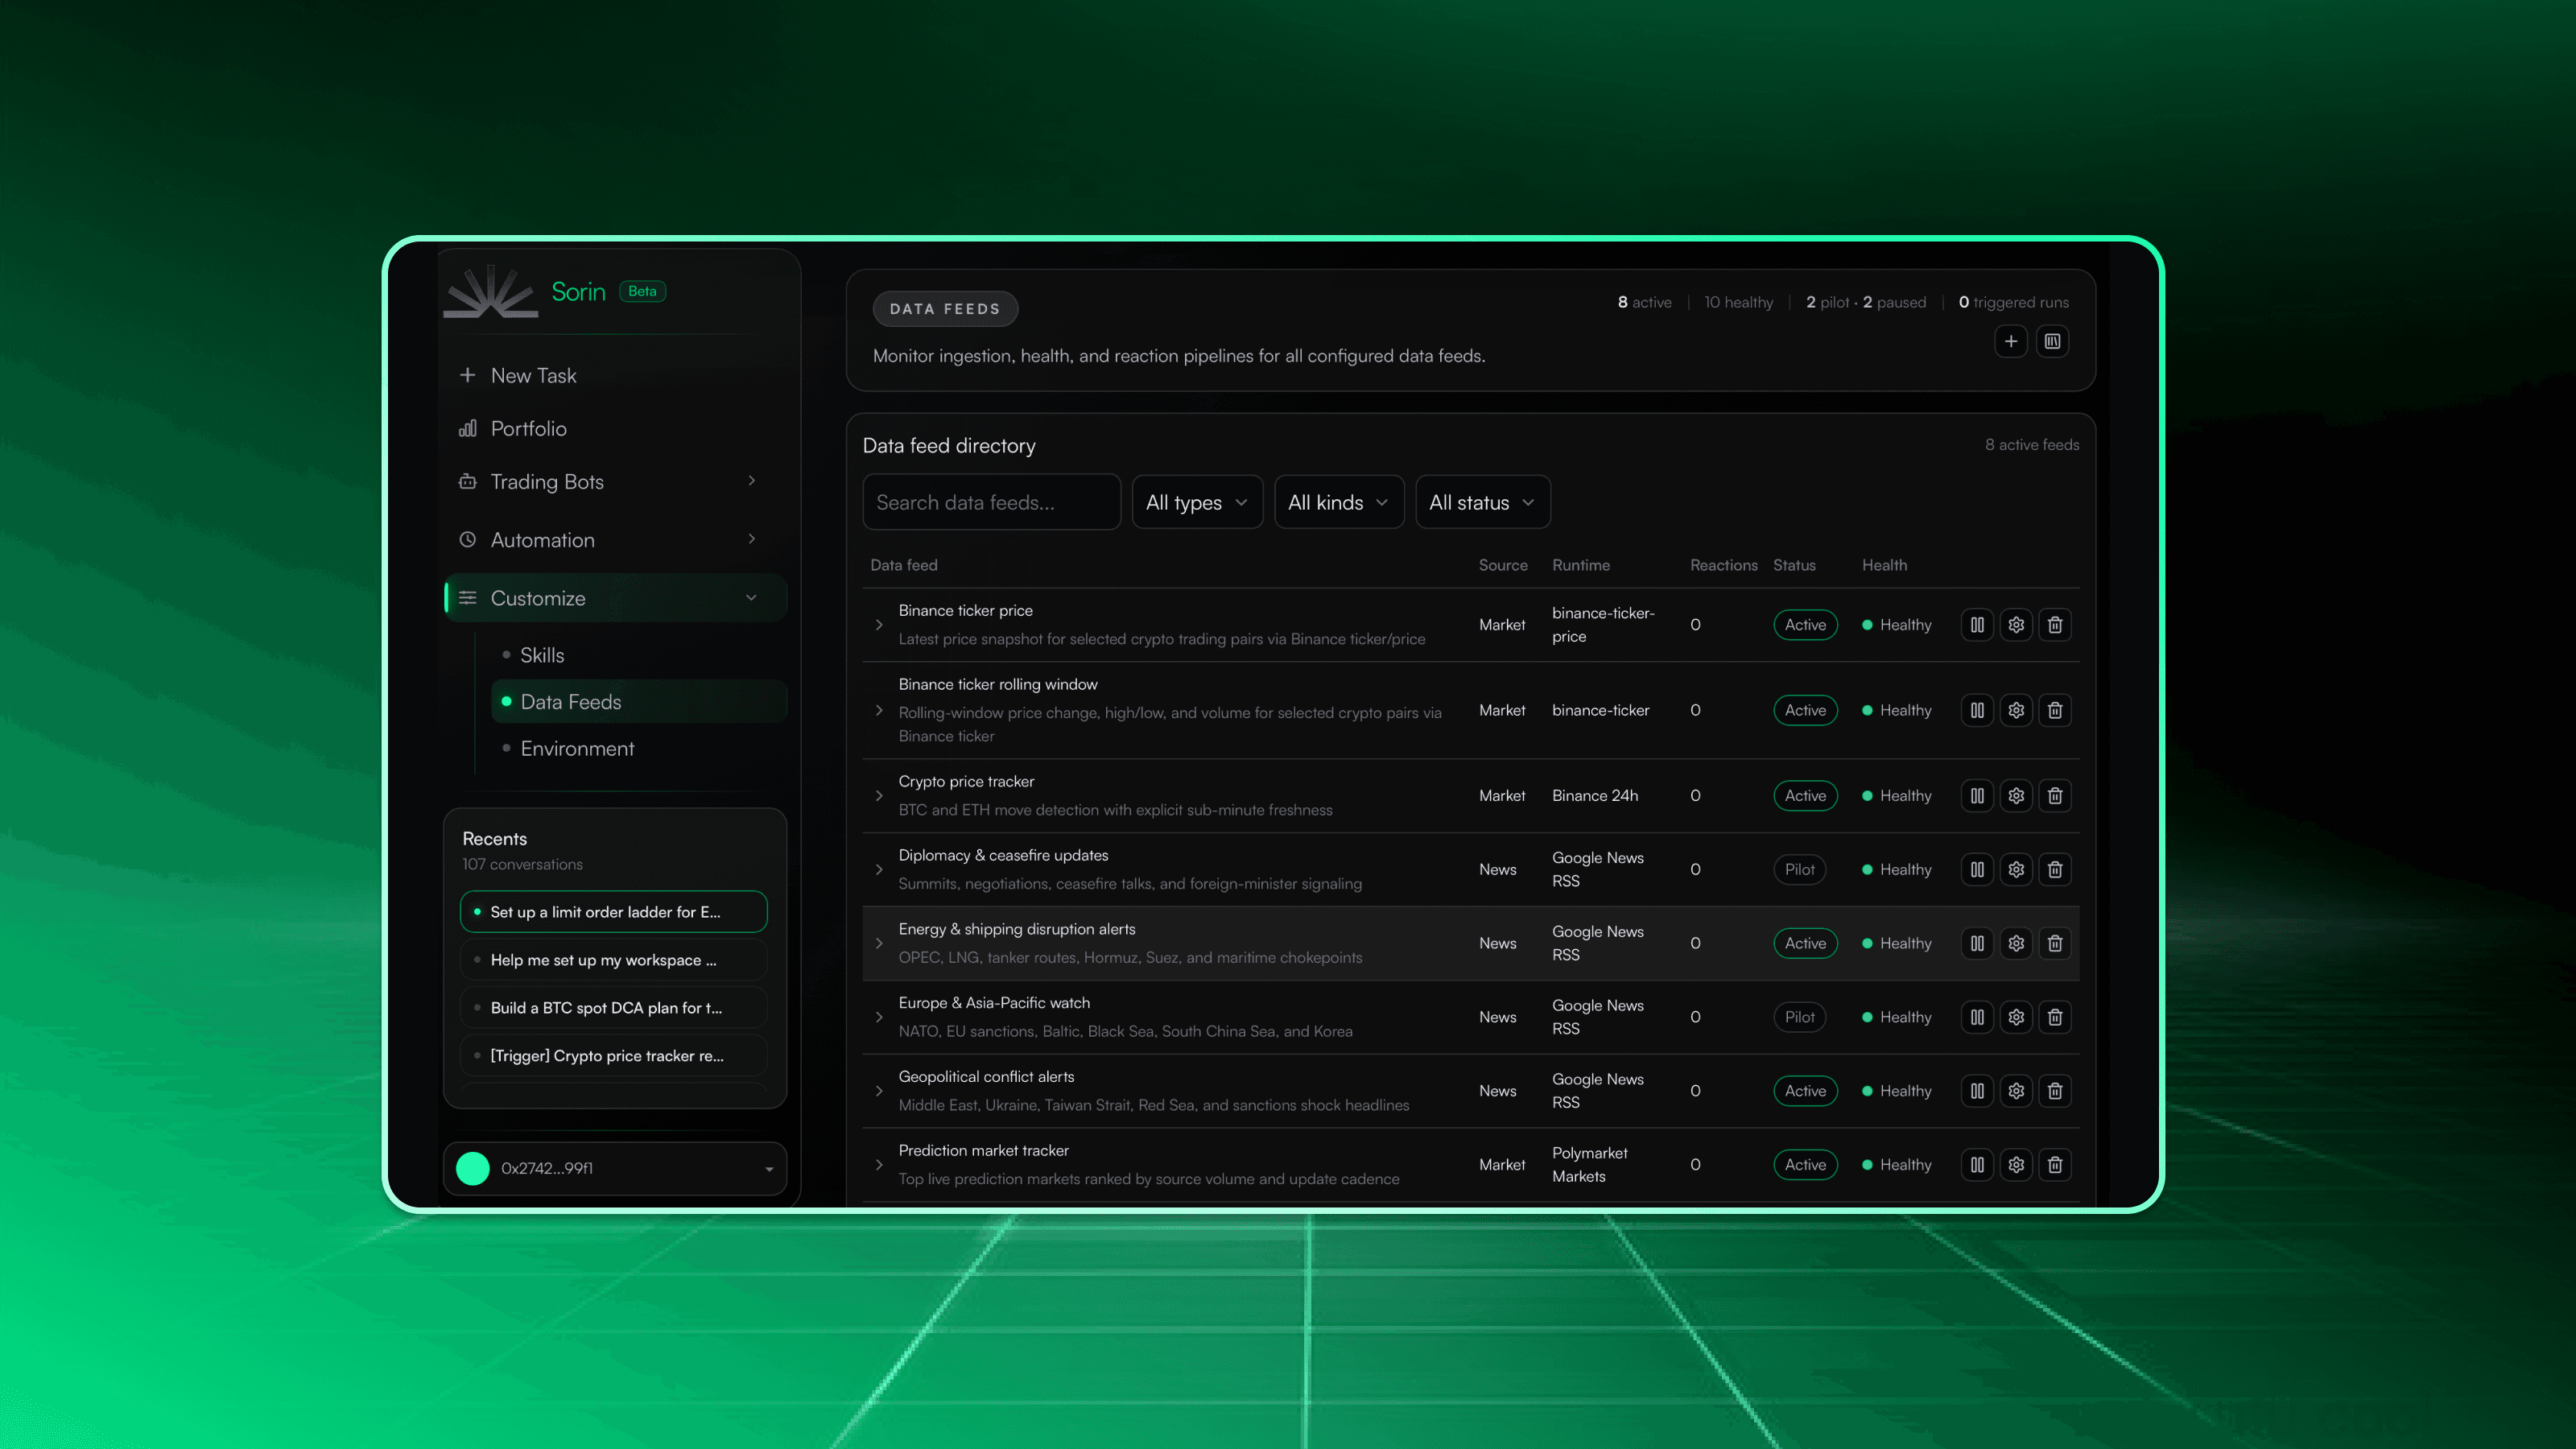Viewport: 2576px width, 1449px height.
Task: Expand the Binance ticker price row
Action: 879,625
